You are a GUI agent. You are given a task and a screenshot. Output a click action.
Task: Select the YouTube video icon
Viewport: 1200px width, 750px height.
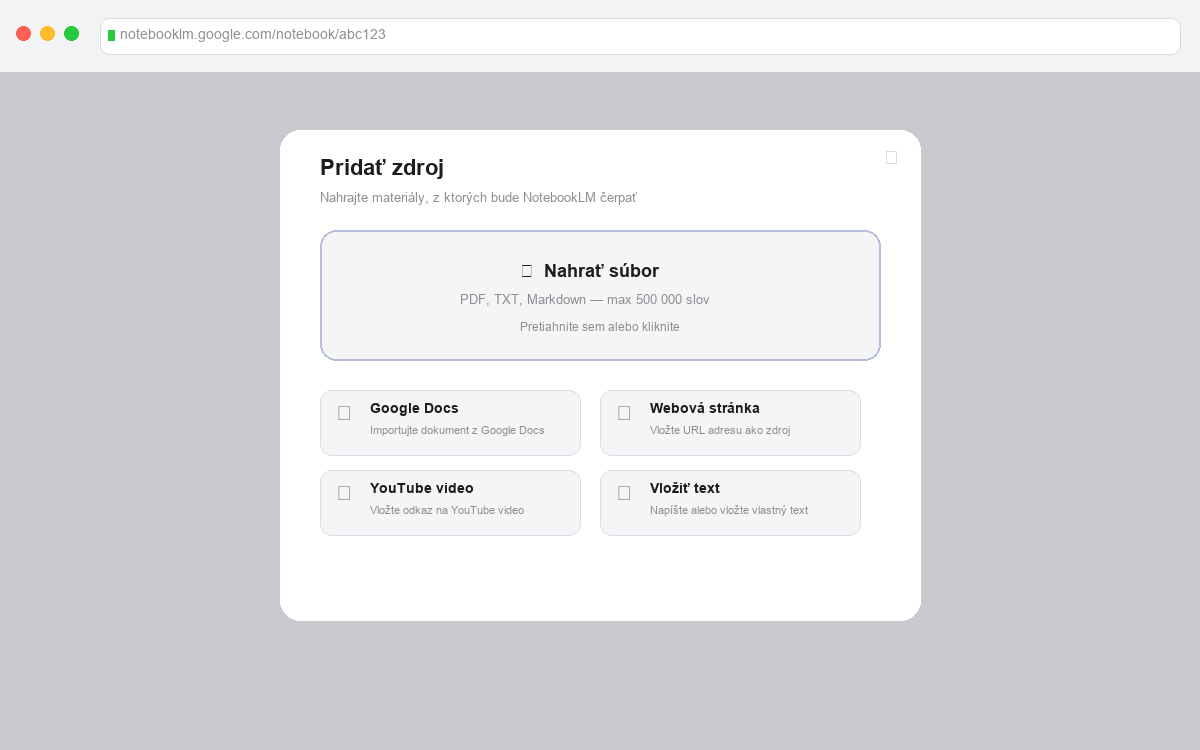click(x=344, y=492)
